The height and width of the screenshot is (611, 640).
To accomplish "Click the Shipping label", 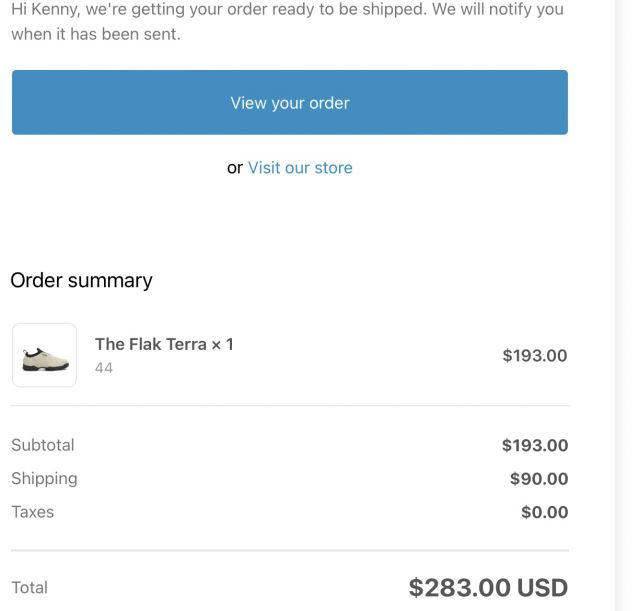I will (44, 479).
